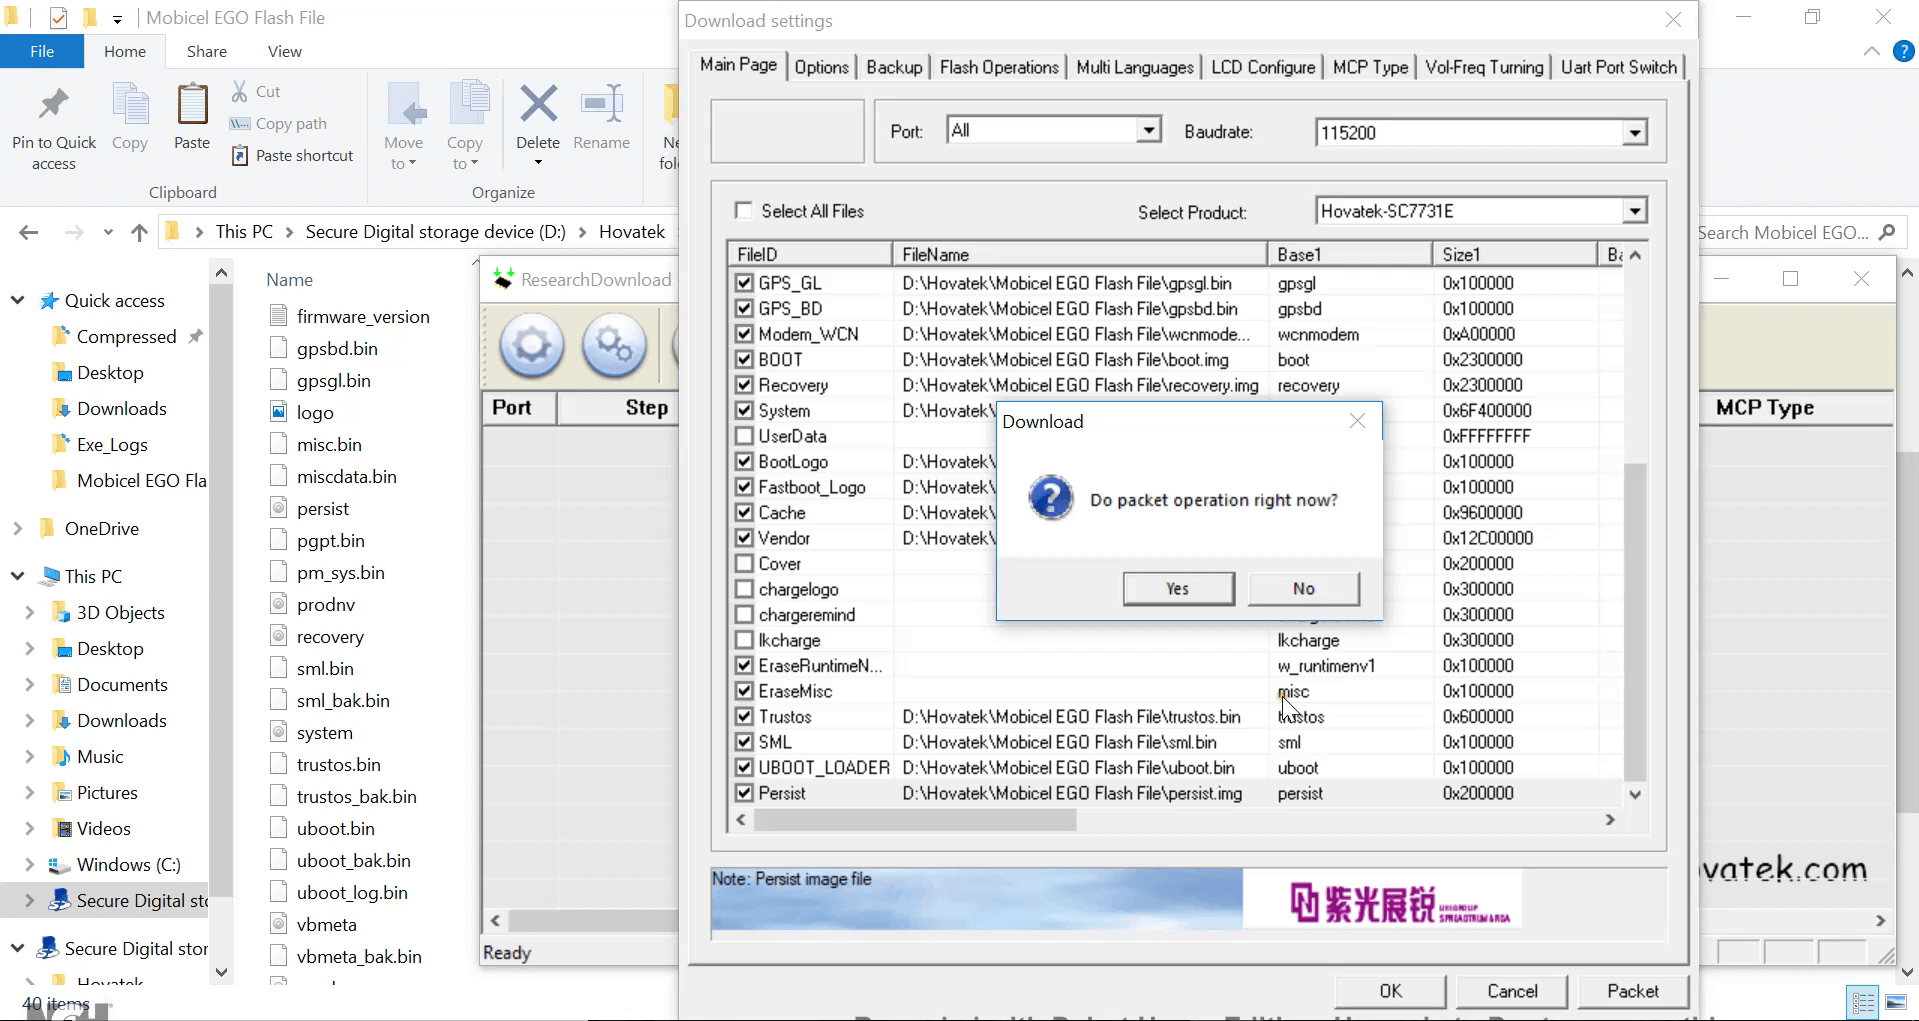Click OK in Download settings
Image resolution: width=1919 pixels, height=1021 pixels.
coord(1390,991)
